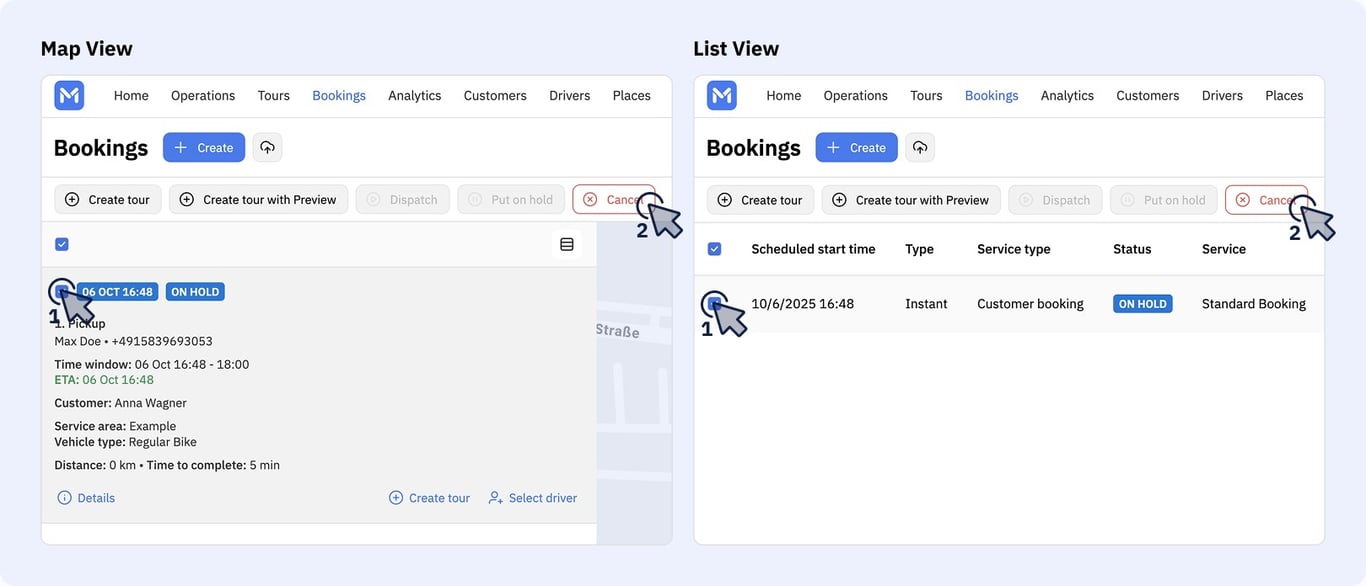
Task: Click customer name Anna Wagner
Action: click(150, 403)
